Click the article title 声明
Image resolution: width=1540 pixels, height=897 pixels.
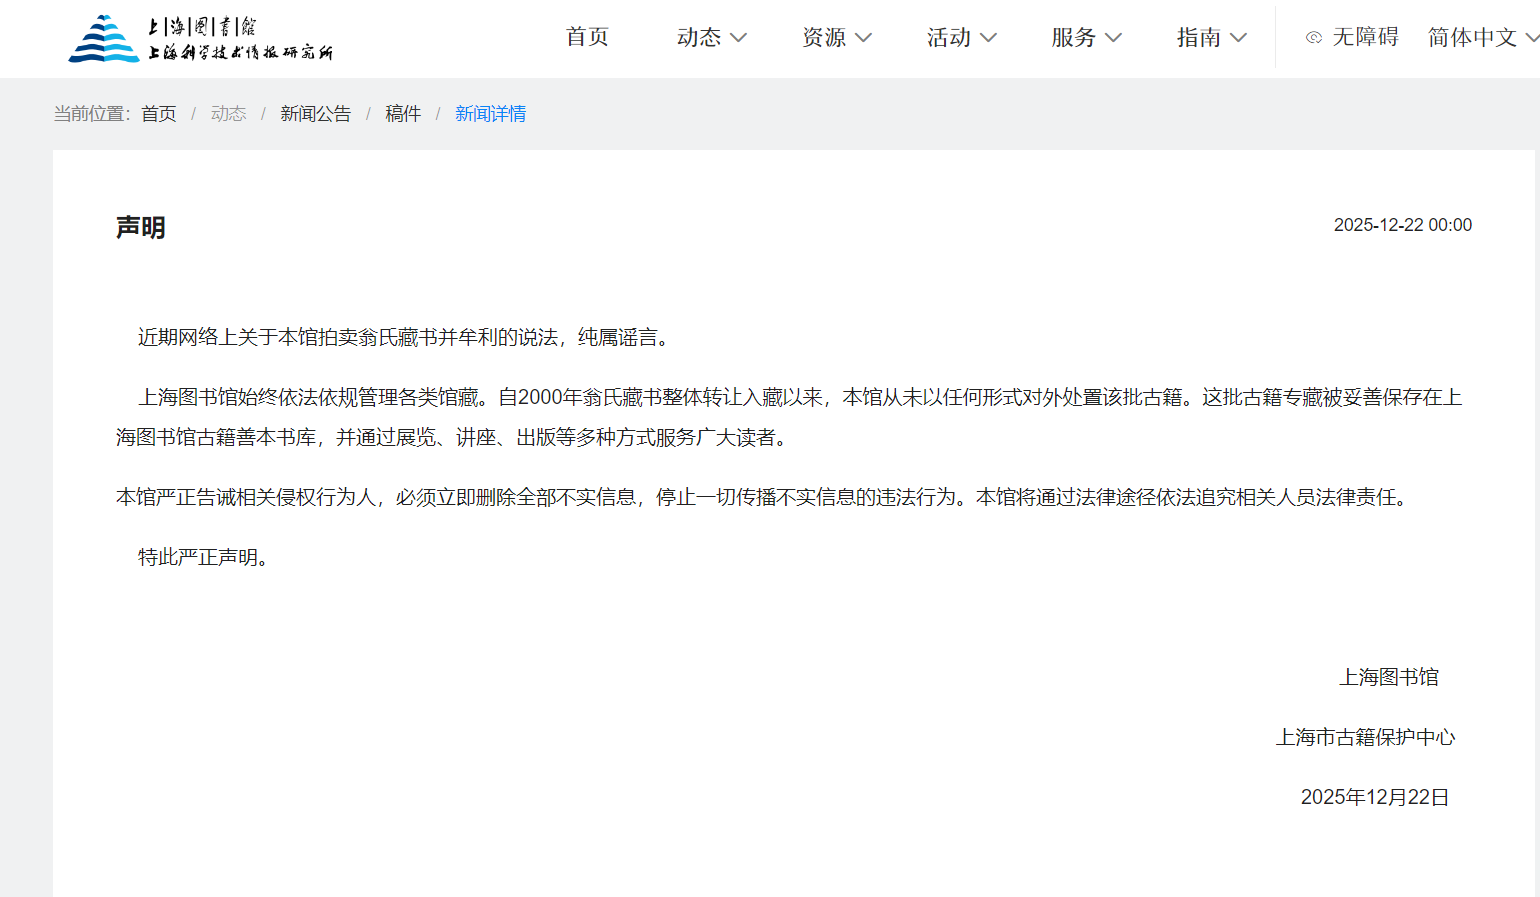coord(141,228)
